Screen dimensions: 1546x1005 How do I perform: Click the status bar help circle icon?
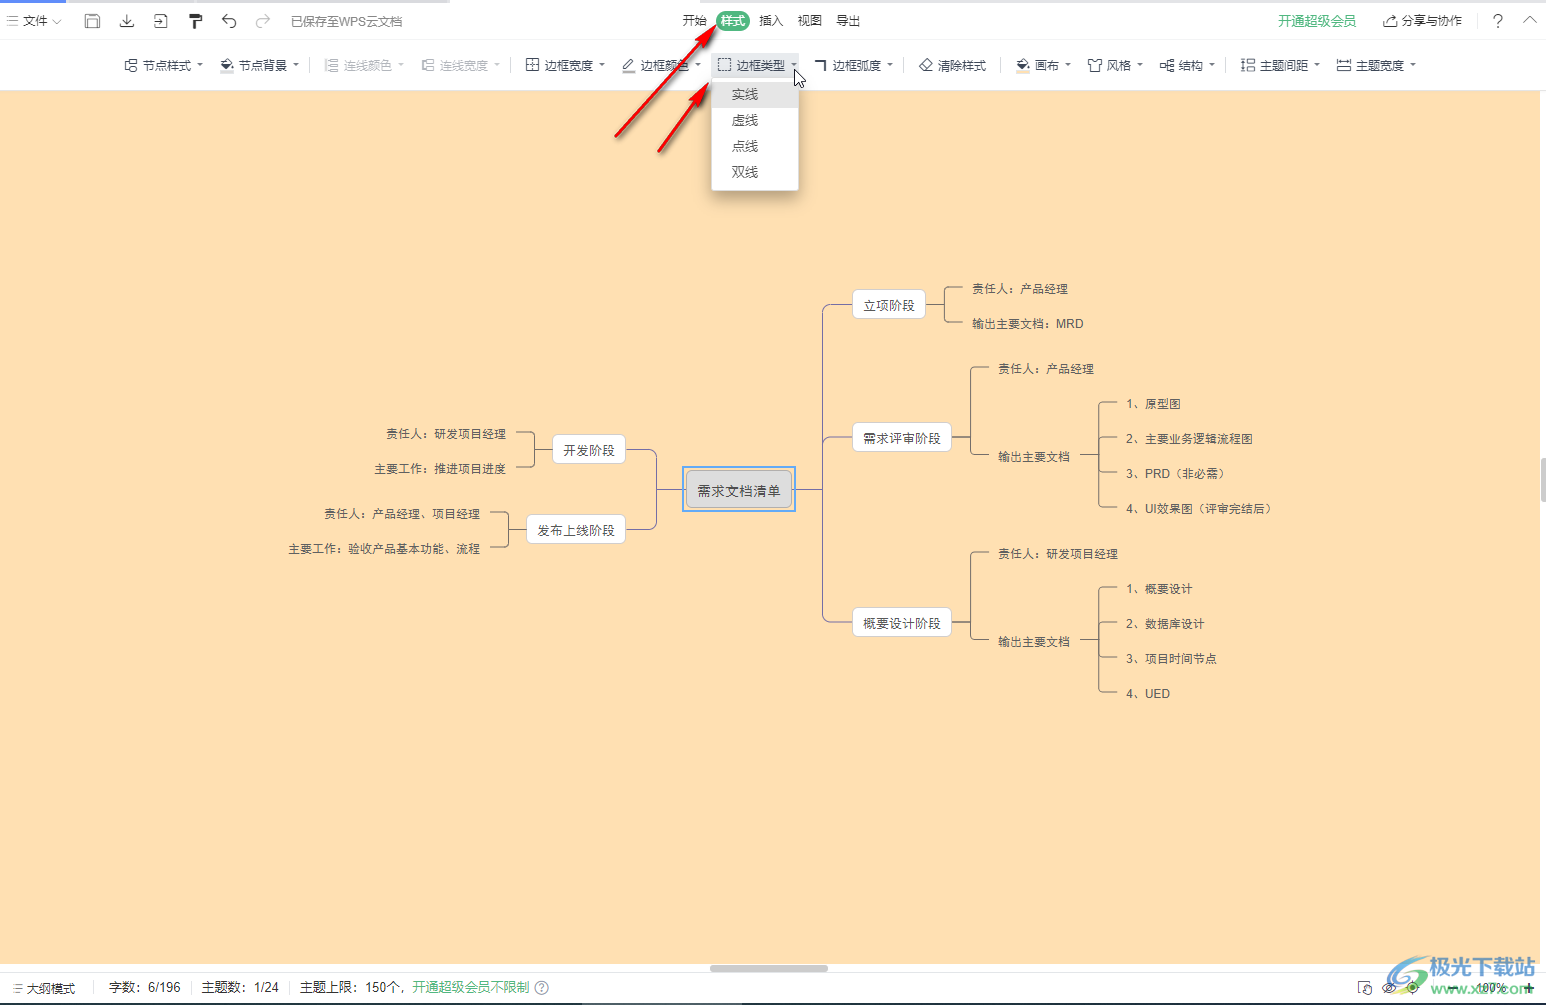542,987
